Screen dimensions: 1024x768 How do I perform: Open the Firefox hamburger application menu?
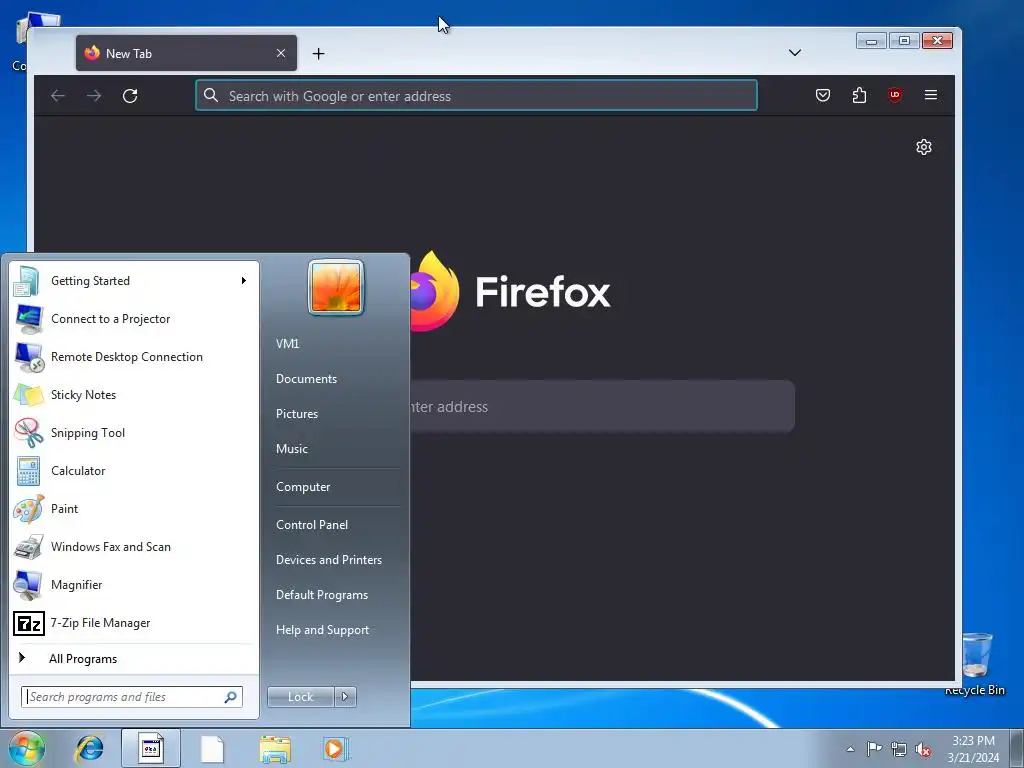[x=931, y=95]
